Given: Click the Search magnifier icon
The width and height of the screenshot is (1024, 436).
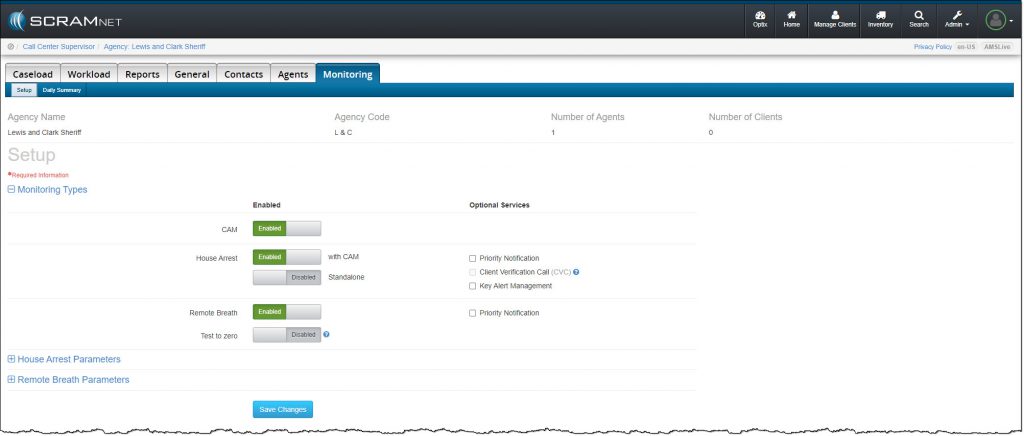Looking at the screenshot, I should pos(918,19).
